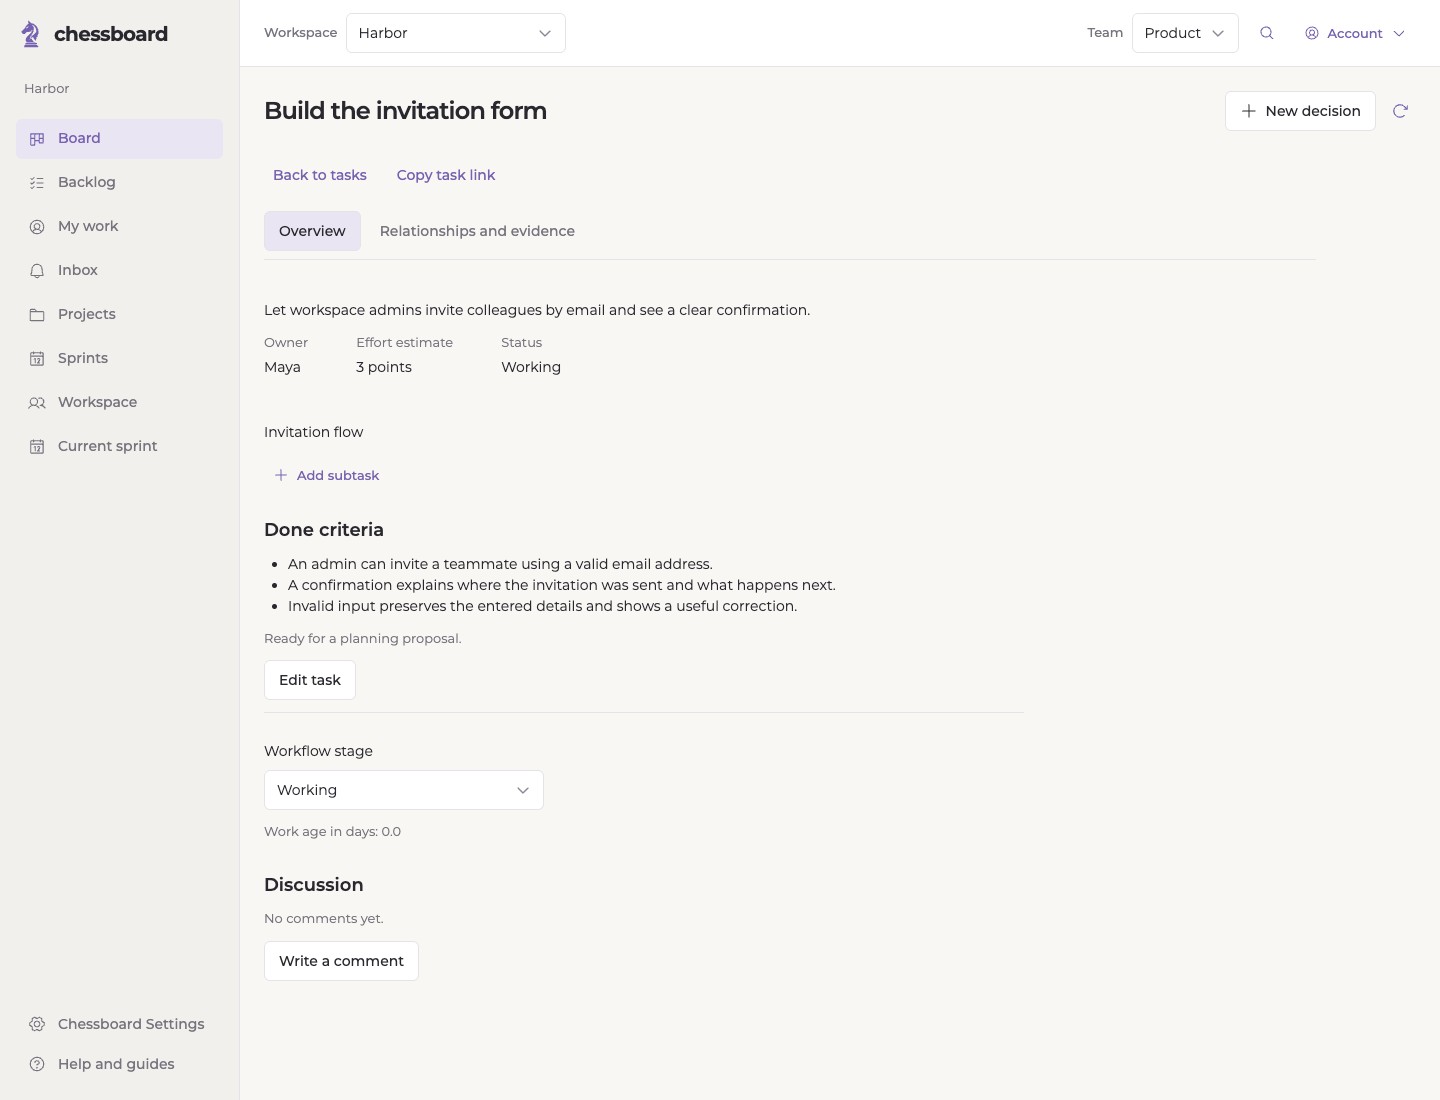Open Chessboard Settings in the sidebar
Screen dimensions: 1440x1100
[119, 1024]
